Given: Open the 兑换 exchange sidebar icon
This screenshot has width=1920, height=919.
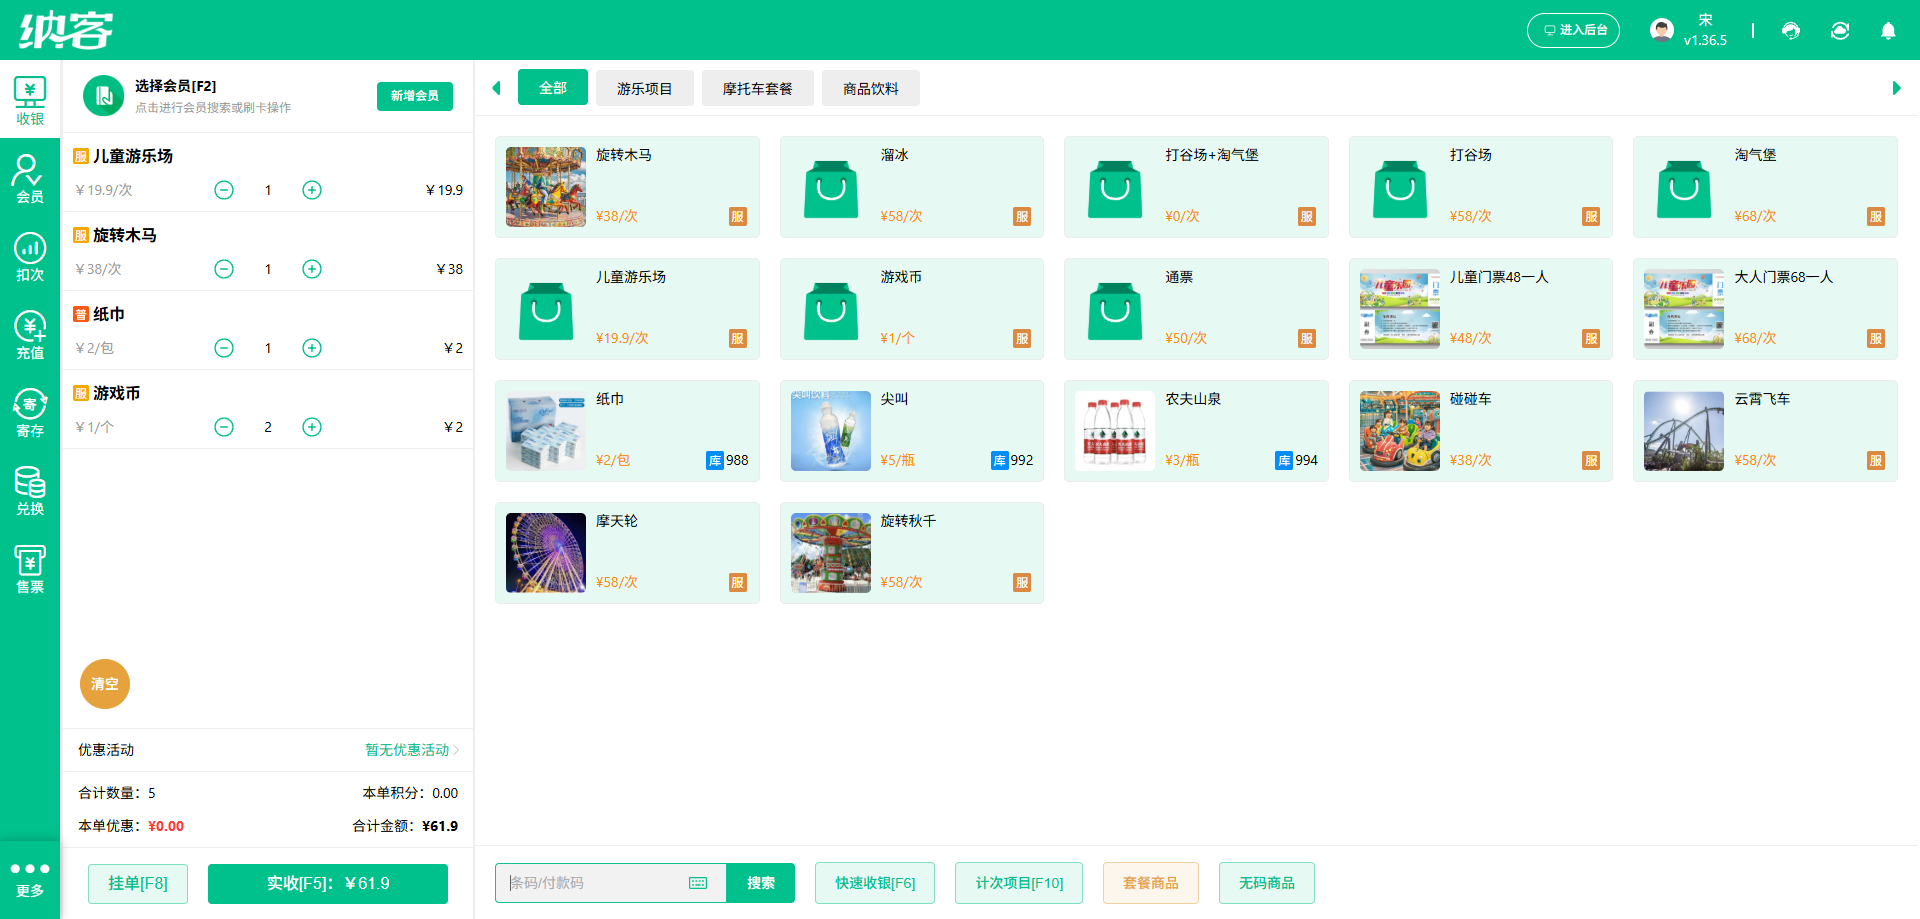Looking at the screenshot, I should (30, 491).
